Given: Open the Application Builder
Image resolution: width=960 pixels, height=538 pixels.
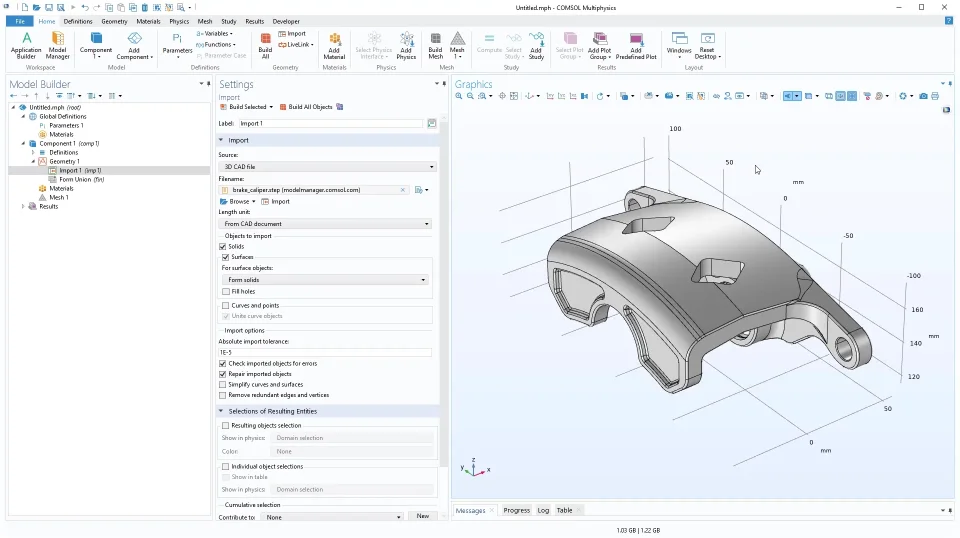Looking at the screenshot, I should click(x=26, y=40).
